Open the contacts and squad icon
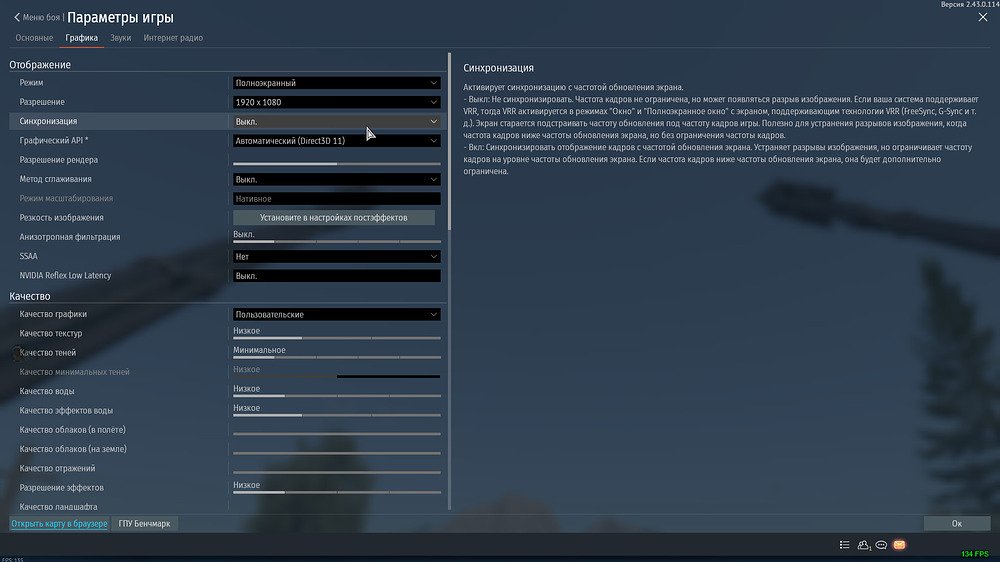 (x=863, y=545)
